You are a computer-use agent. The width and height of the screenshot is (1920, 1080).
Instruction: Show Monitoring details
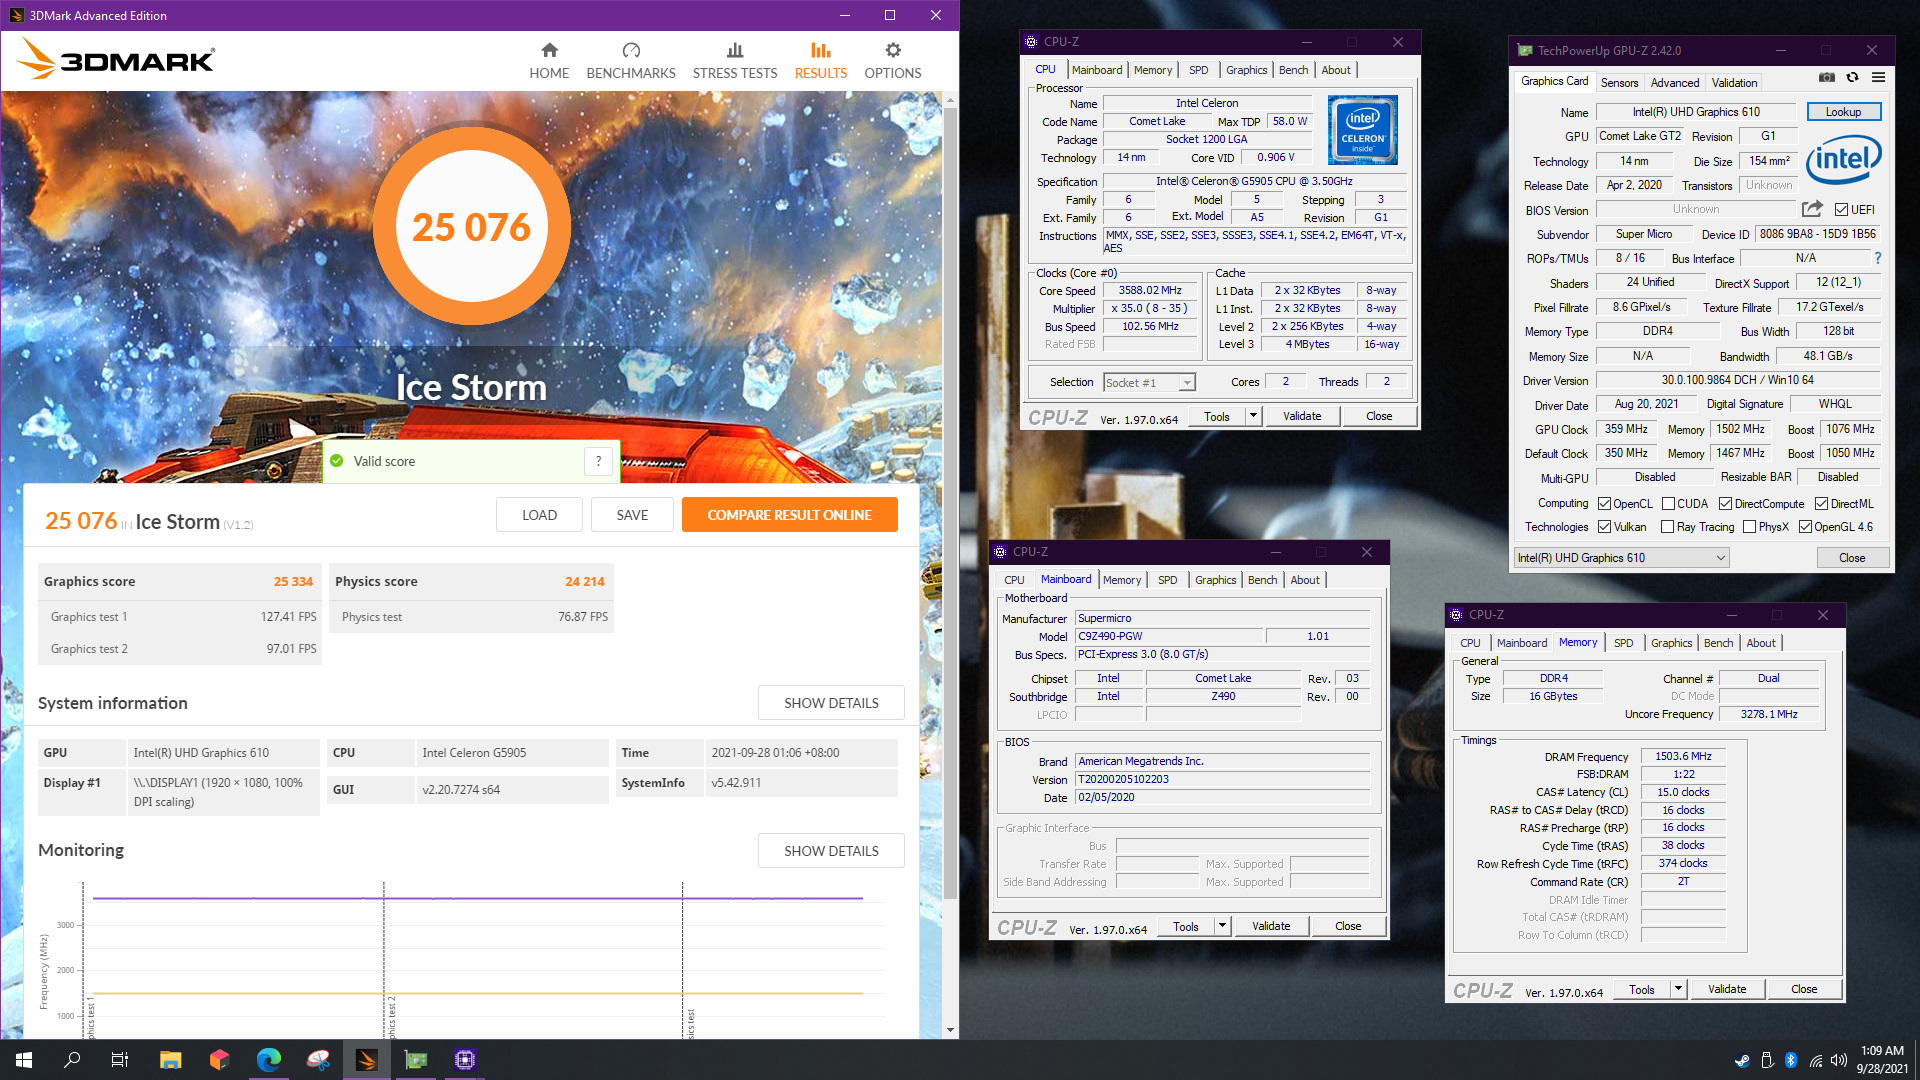[x=831, y=851]
